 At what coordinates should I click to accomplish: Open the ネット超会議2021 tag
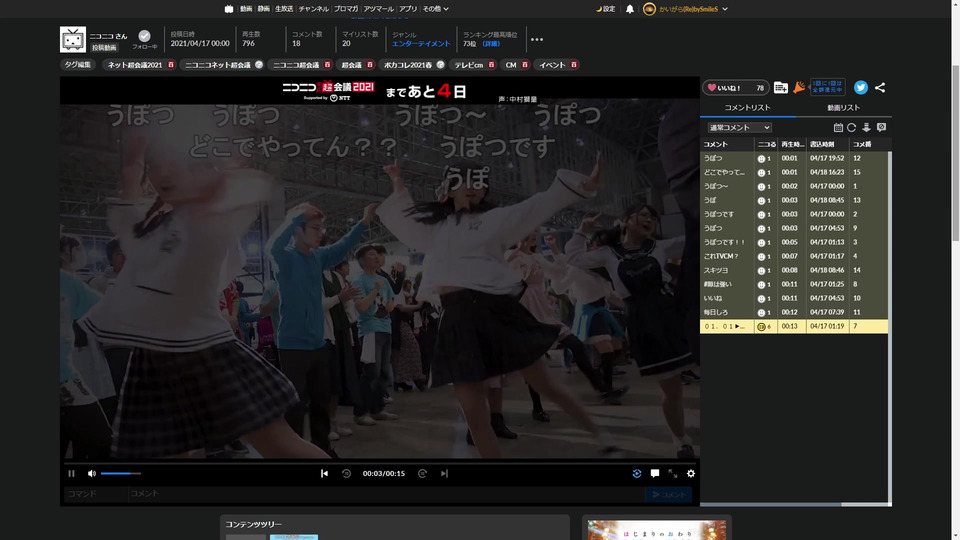click(x=135, y=65)
